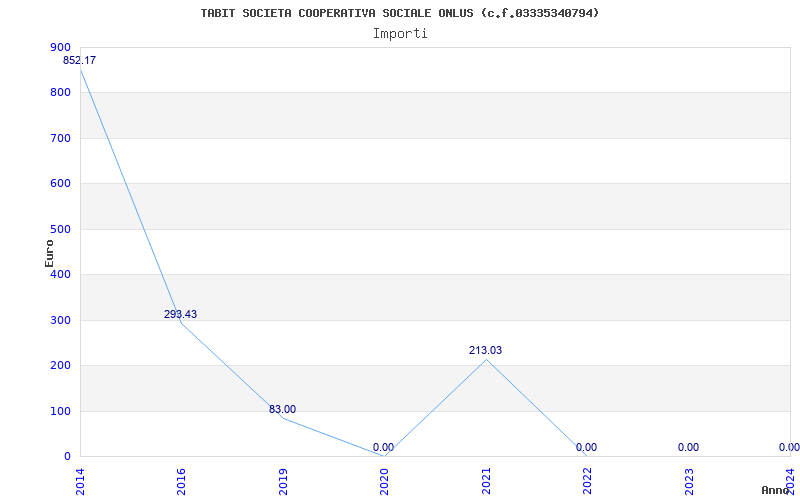The image size is (800, 500).
Task: Select the 213.03 data label
Action: [485, 351]
